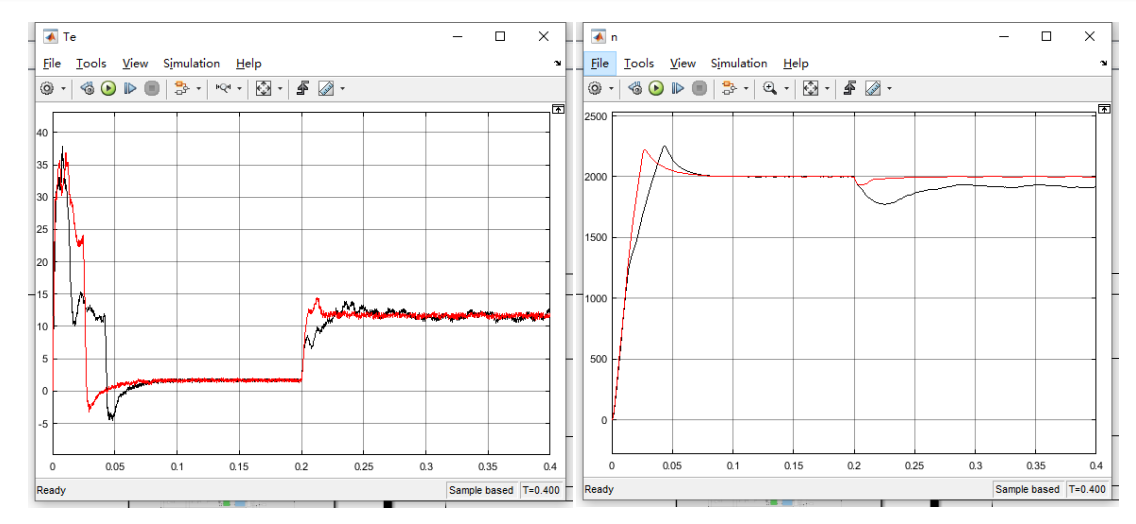
Task: Scale axes limits in n scope
Action: pos(811,88)
